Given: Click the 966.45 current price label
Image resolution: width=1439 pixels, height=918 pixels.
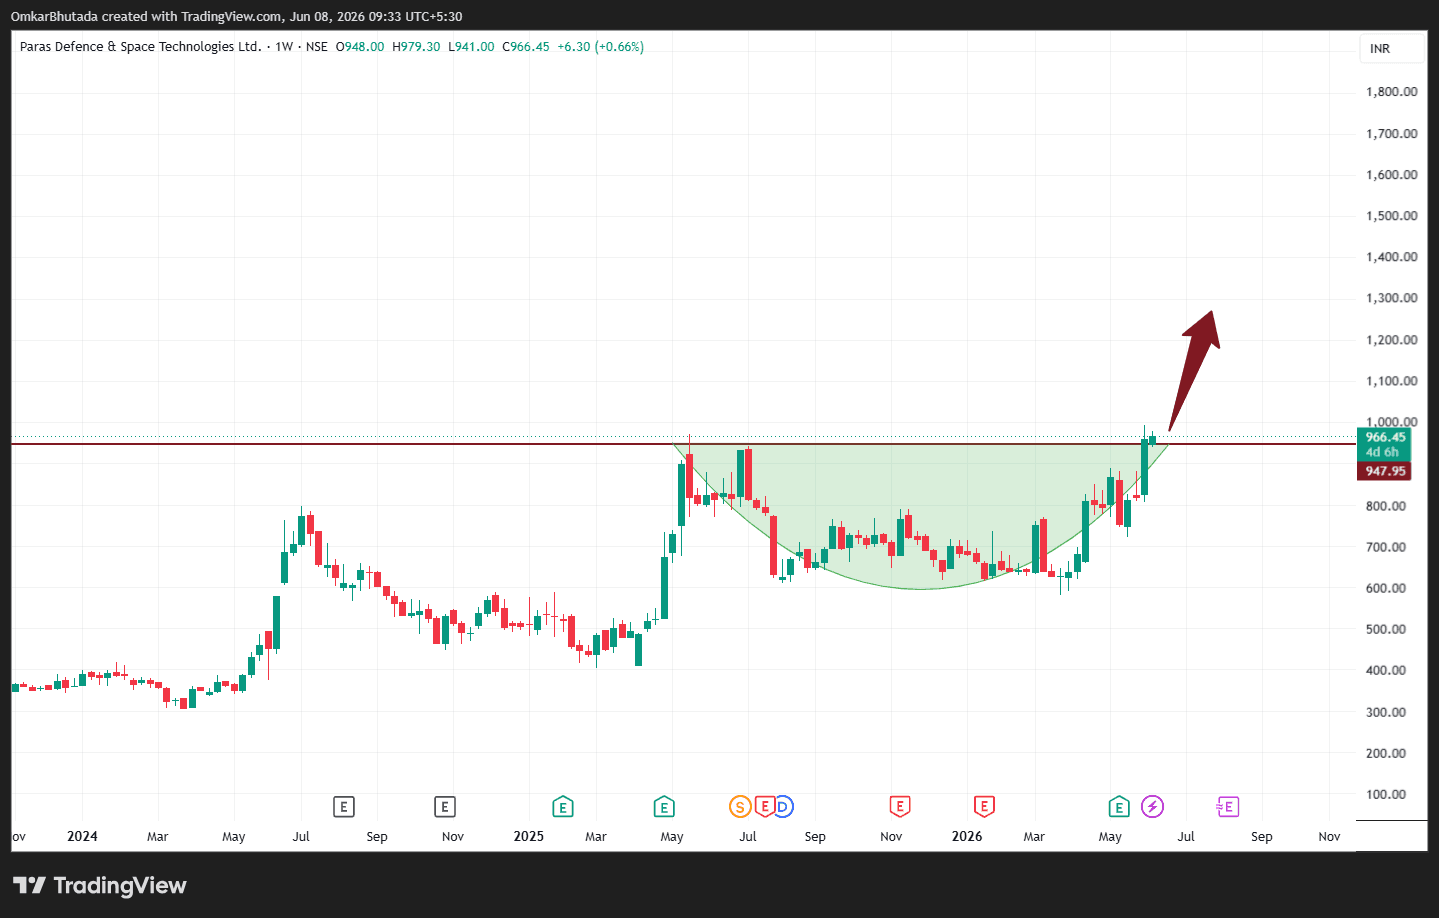Looking at the screenshot, I should click(1384, 437).
